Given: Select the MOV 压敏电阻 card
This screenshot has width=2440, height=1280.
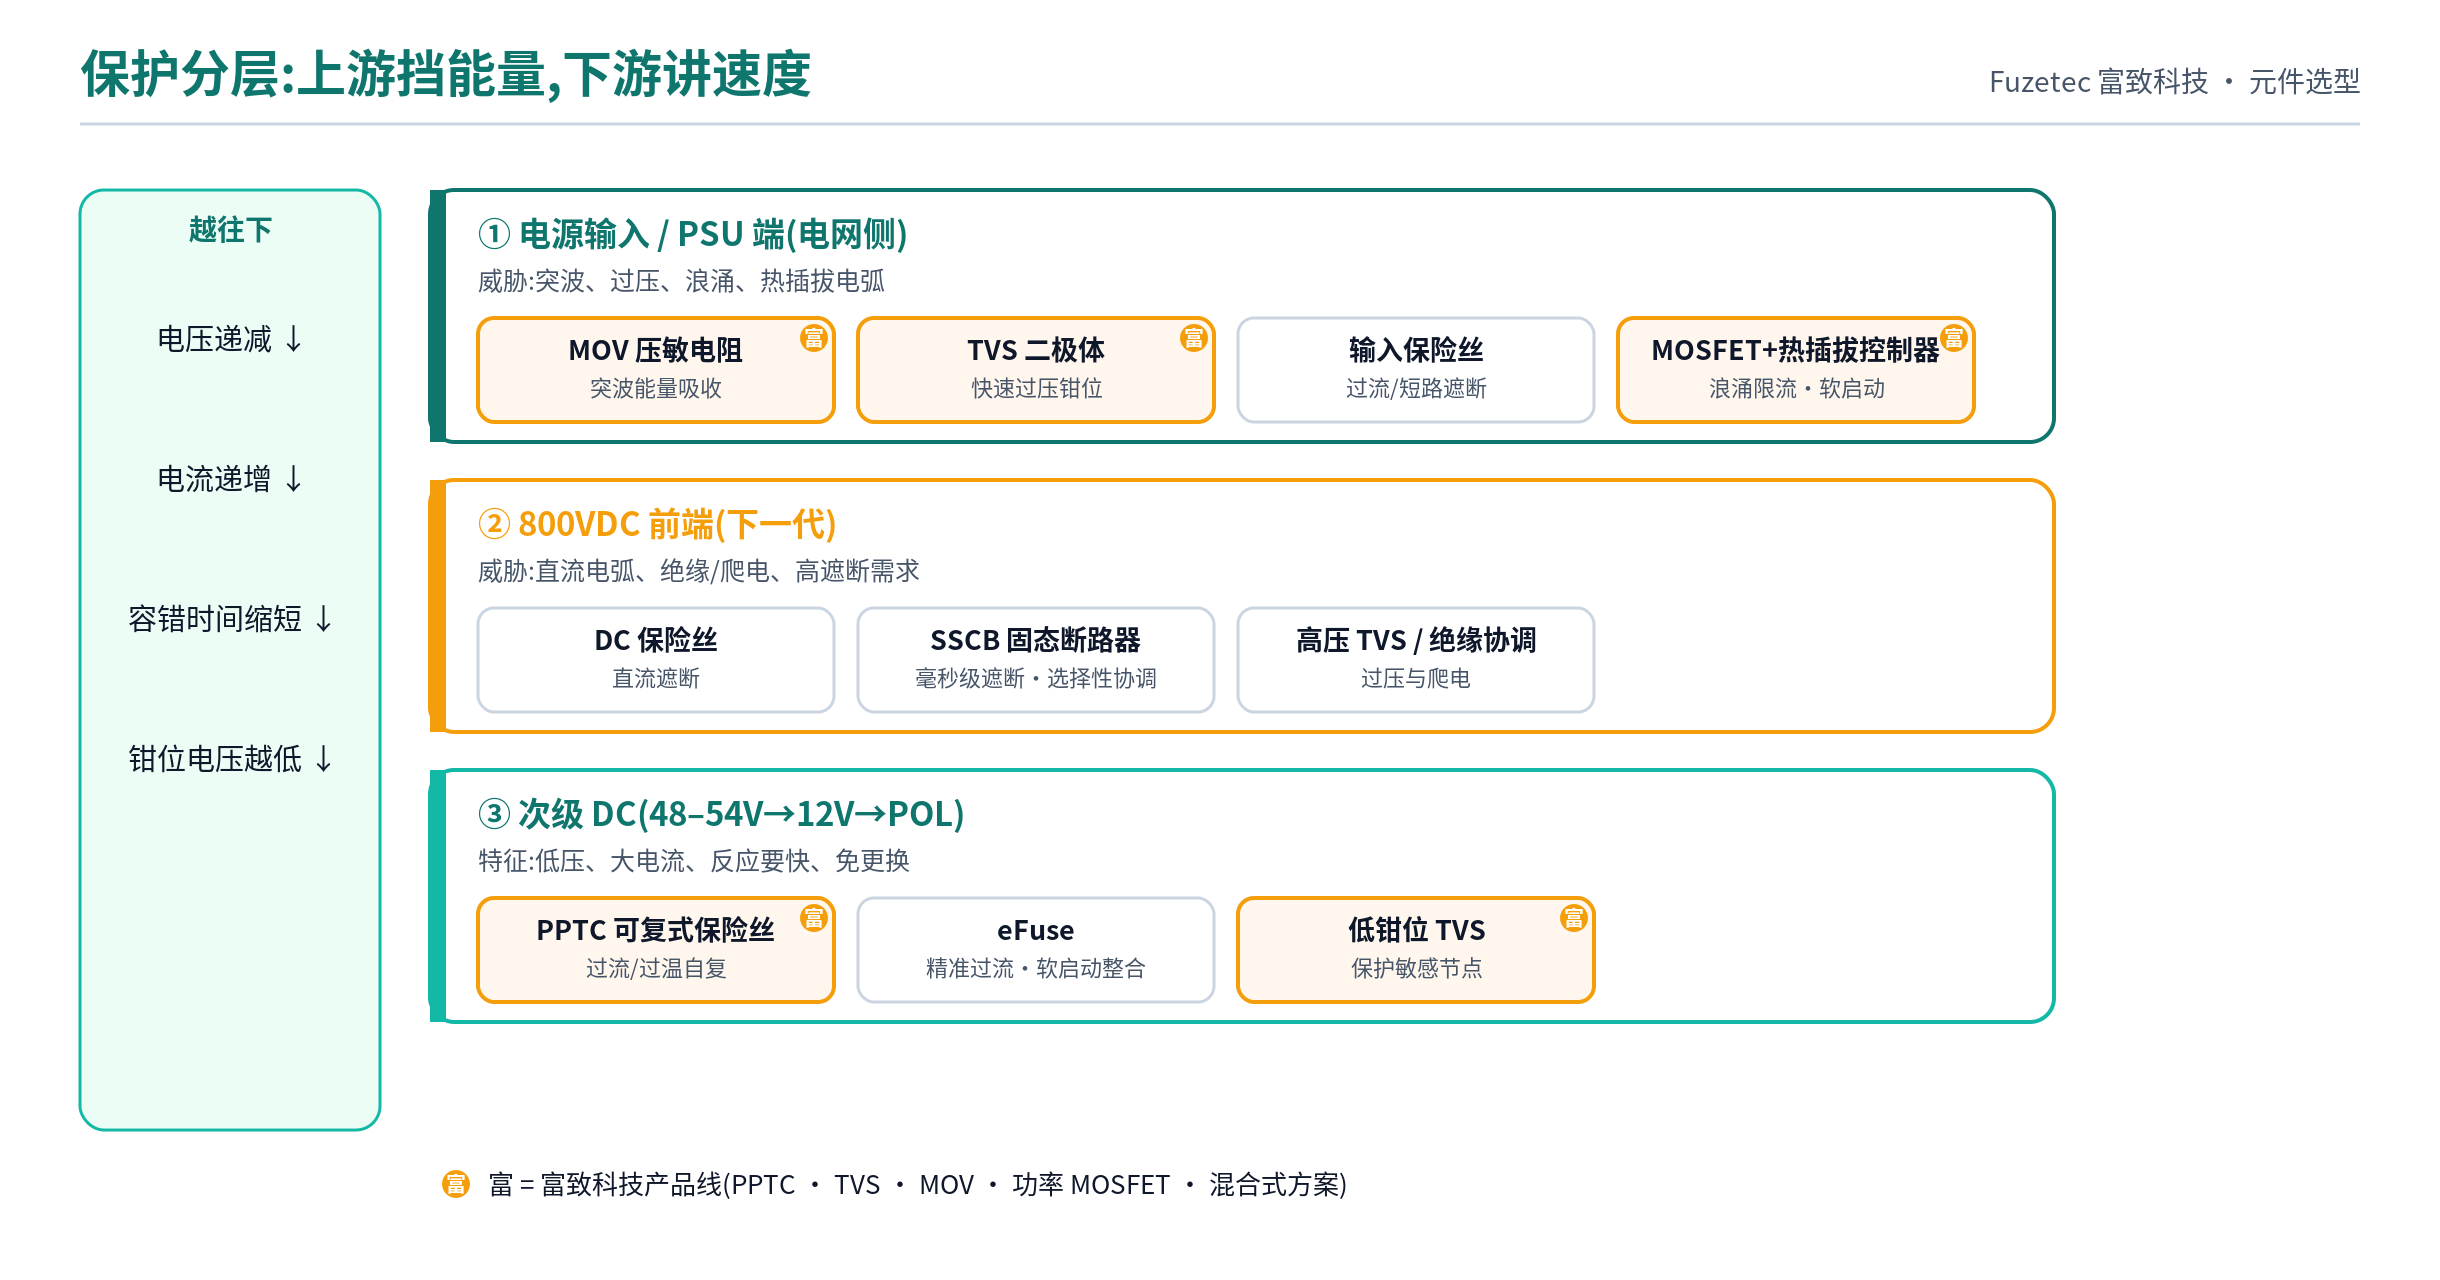Looking at the screenshot, I should (656, 370).
